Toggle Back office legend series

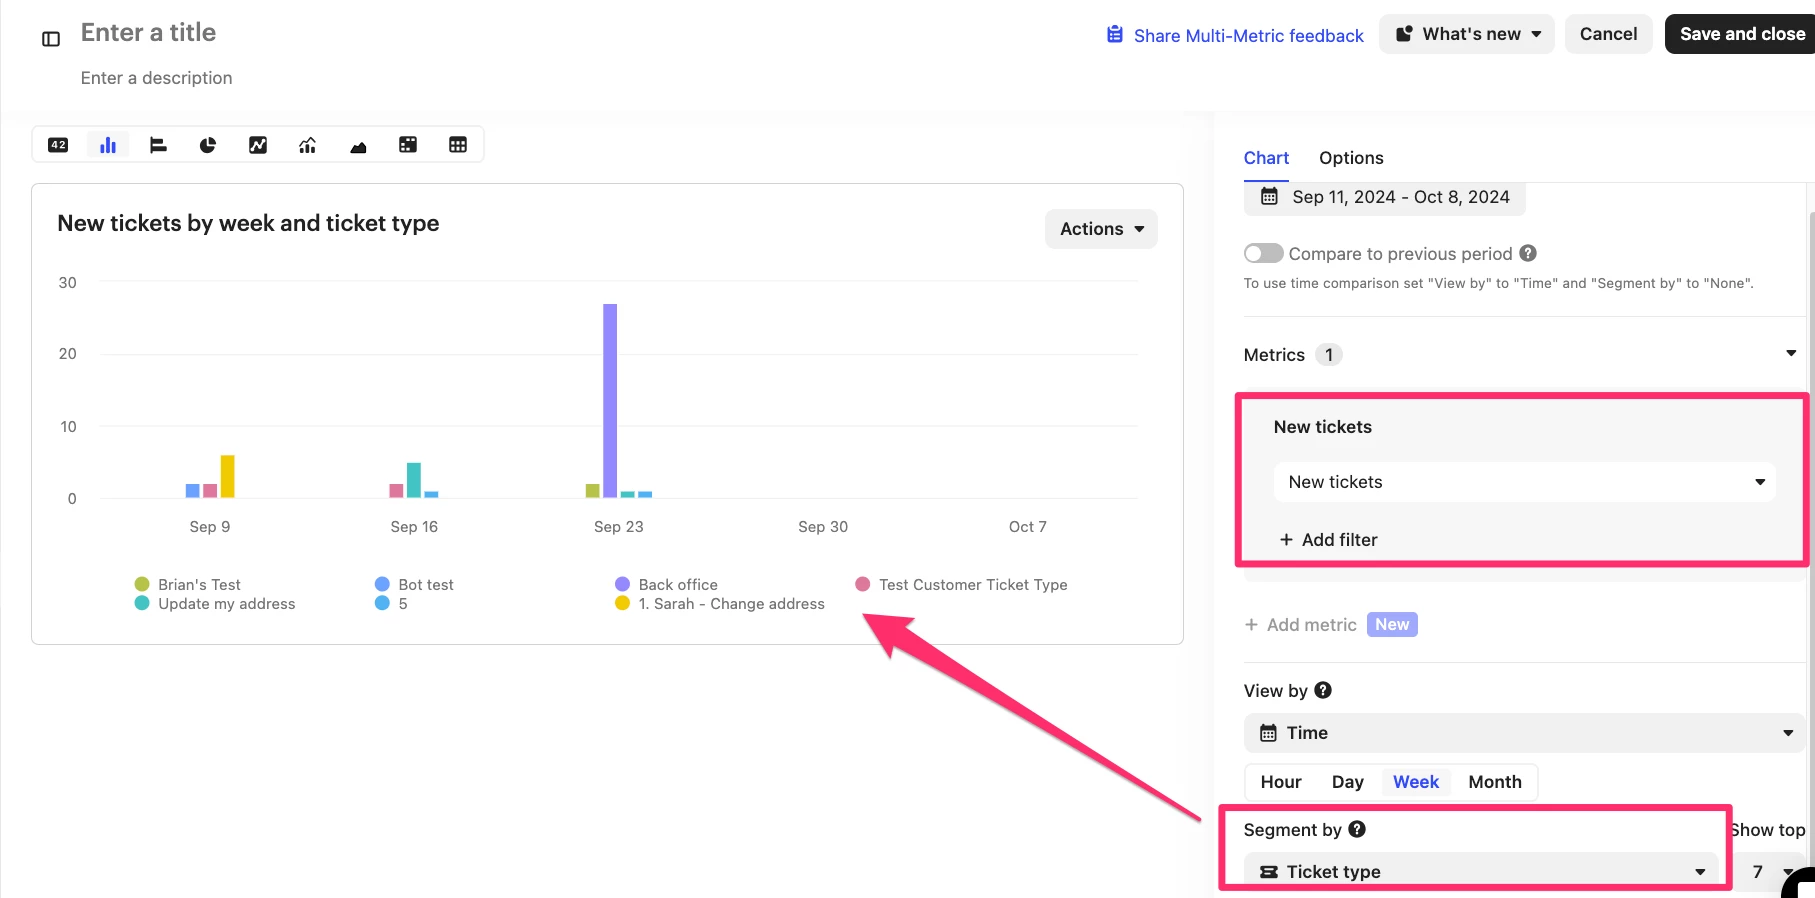pyautogui.click(x=666, y=584)
